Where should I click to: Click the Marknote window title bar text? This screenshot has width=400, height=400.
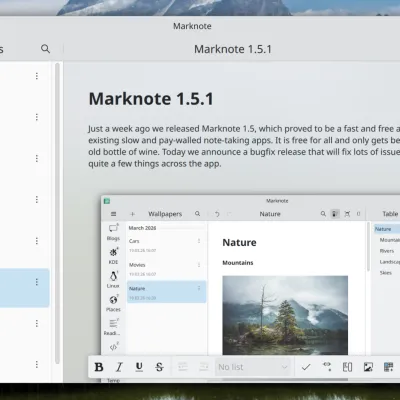point(192,26)
